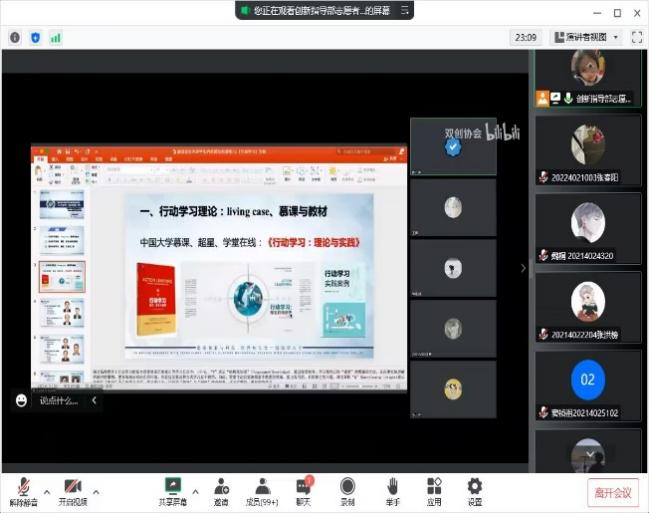Collapse the participant video strip chevron
The image size is (649, 513).
tap(522, 268)
